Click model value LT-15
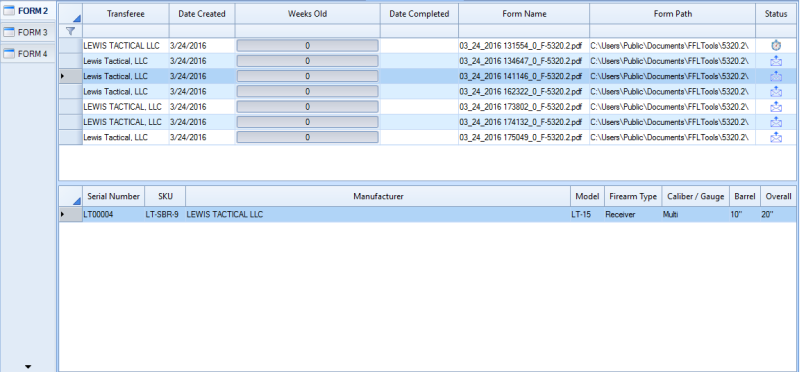Screen dimensions: 800x372 click(581, 215)
